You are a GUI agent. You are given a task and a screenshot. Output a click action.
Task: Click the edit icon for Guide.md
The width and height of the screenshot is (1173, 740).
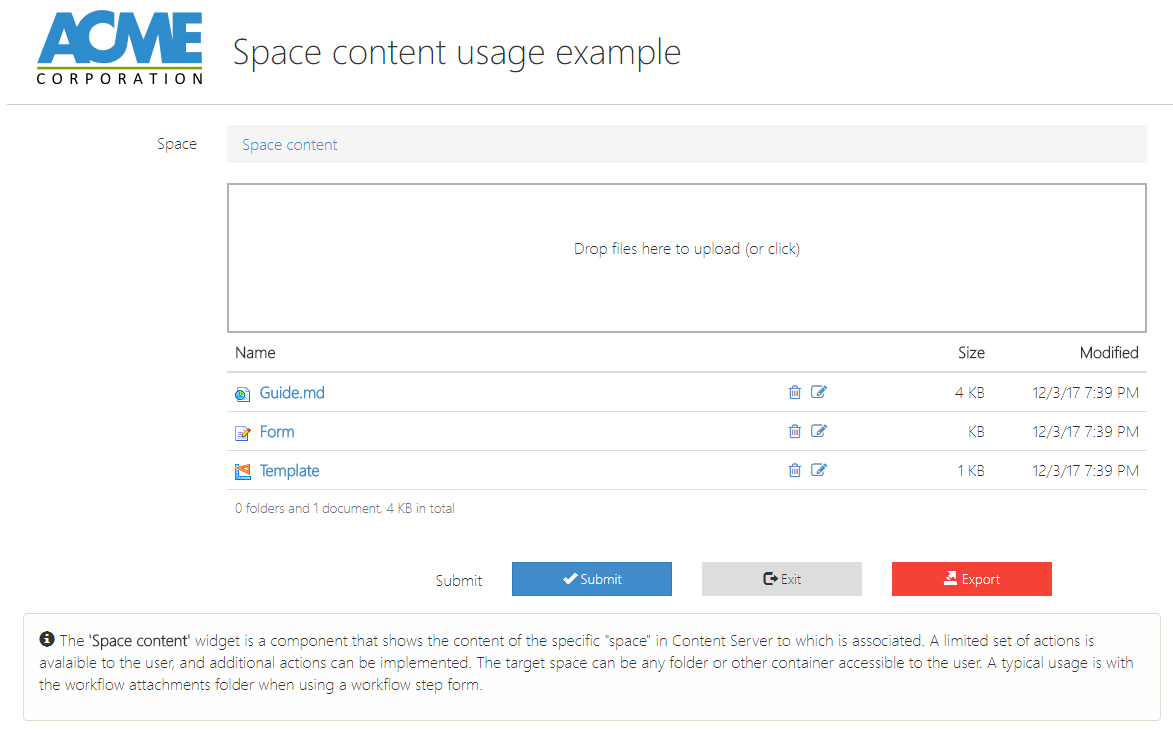[819, 393]
